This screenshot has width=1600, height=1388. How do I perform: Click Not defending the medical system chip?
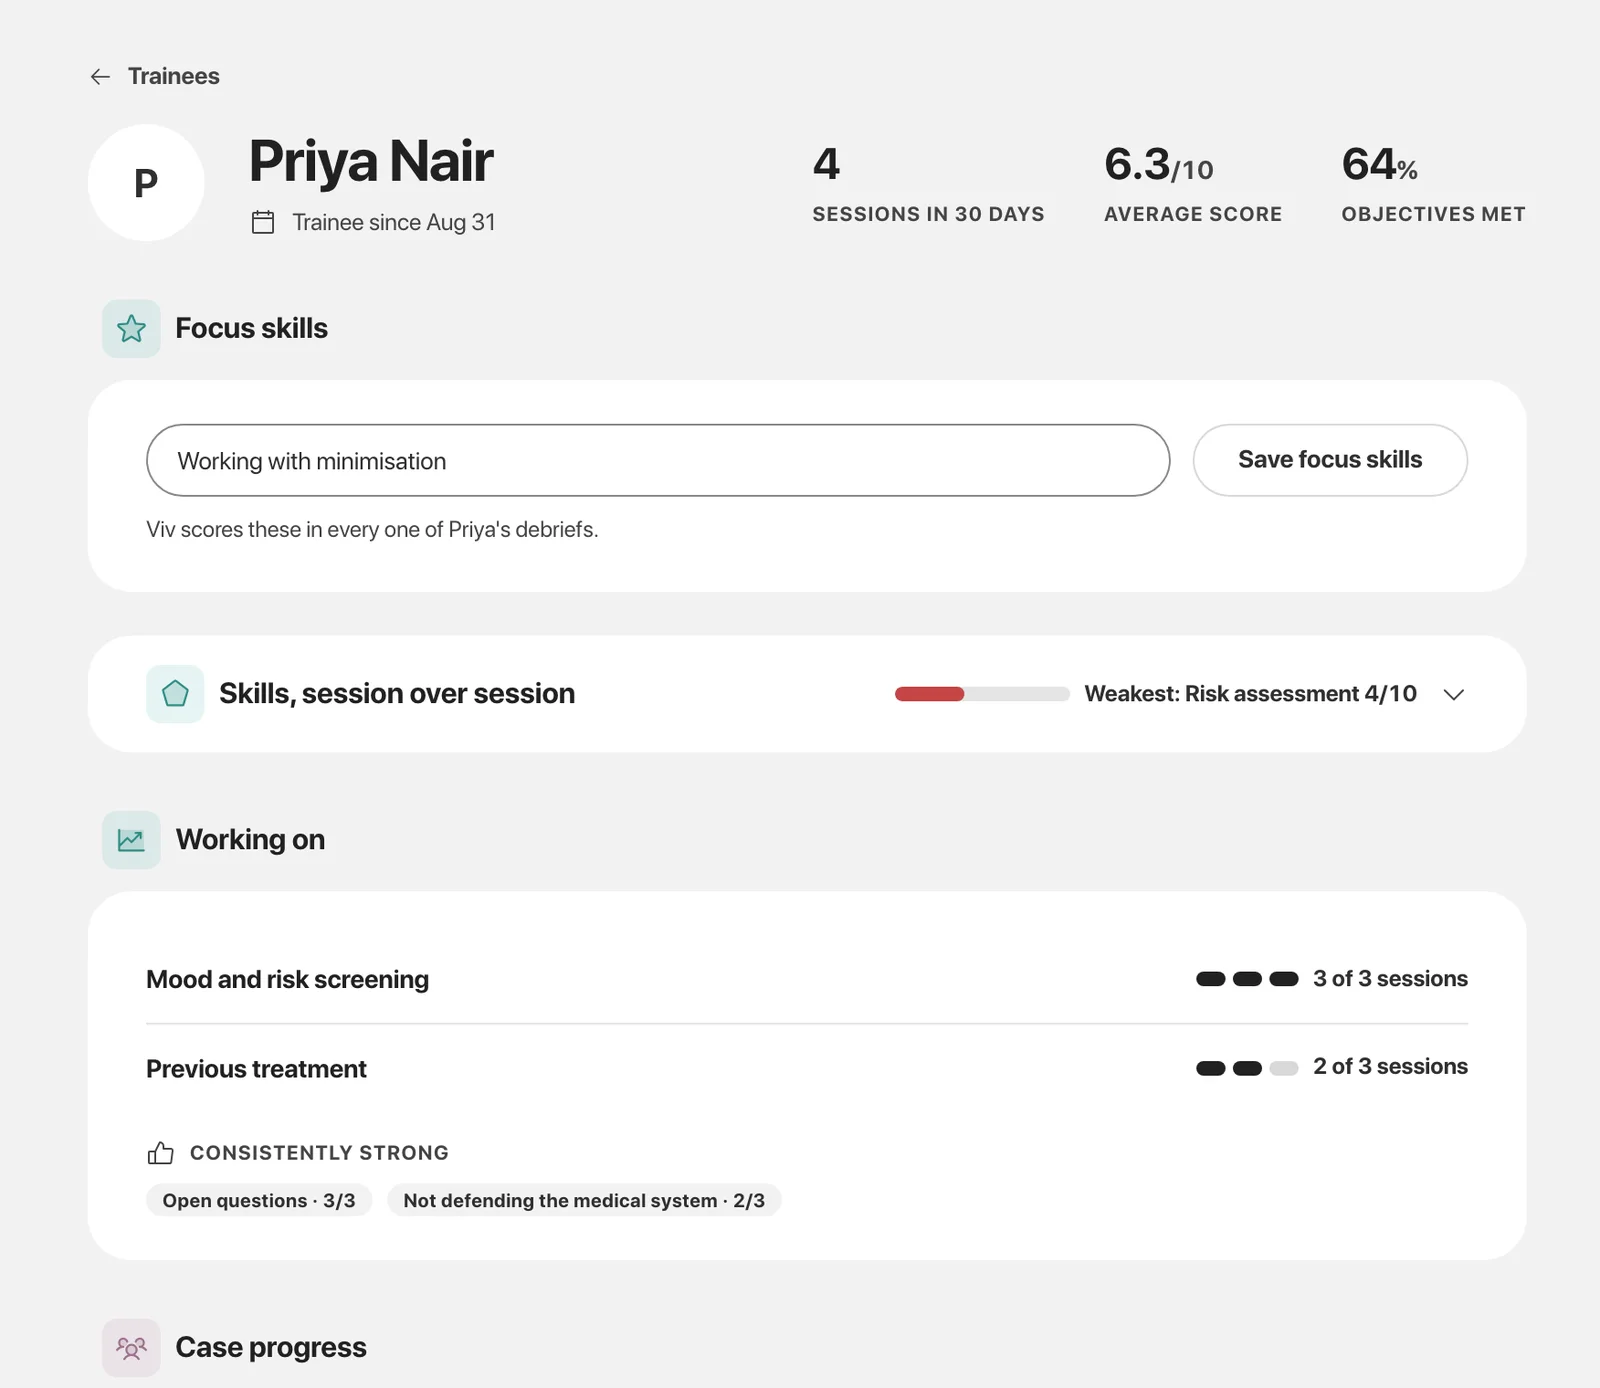tap(584, 1200)
